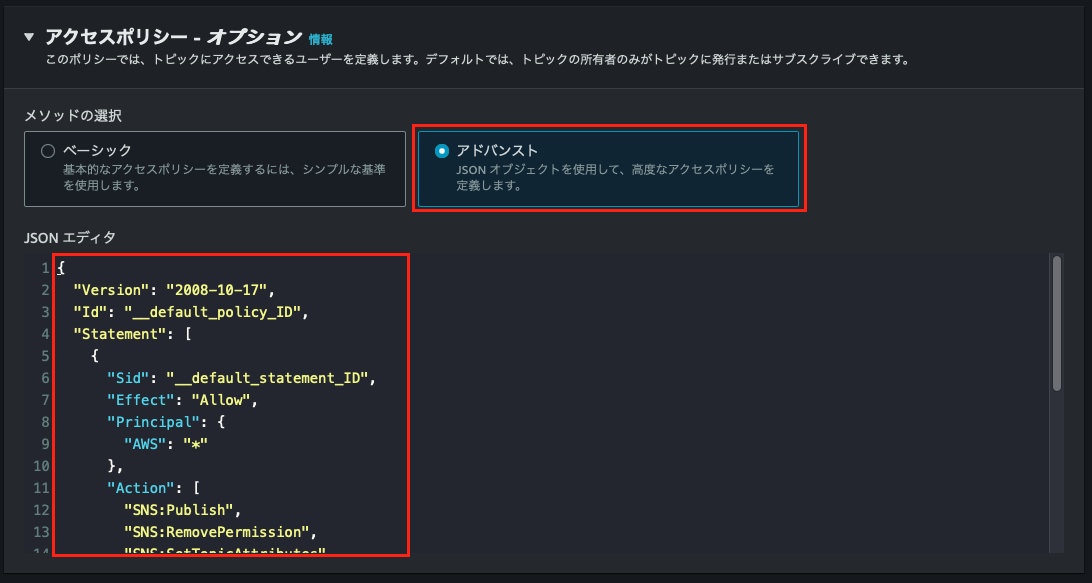Click the メソッドの選択 label
This screenshot has width=1092, height=583.
[x=72, y=116]
